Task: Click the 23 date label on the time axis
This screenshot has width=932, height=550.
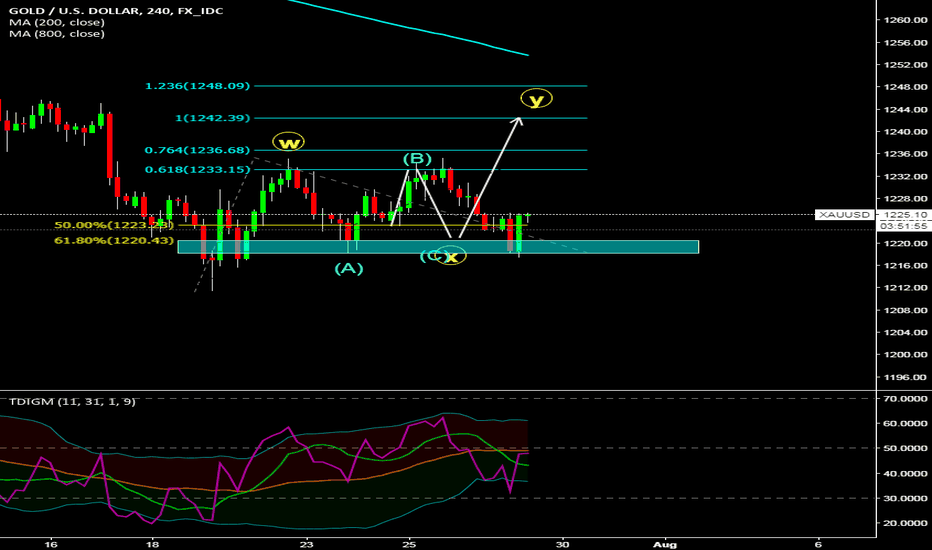Action: [x=306, y=543]
